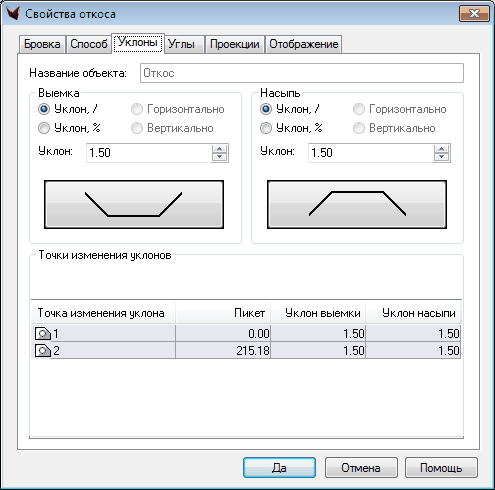Screen dimensions: 495x490
Task: Click the Насыпь Уклон value field
Action: pyautogui.click(x=371, y=153)
